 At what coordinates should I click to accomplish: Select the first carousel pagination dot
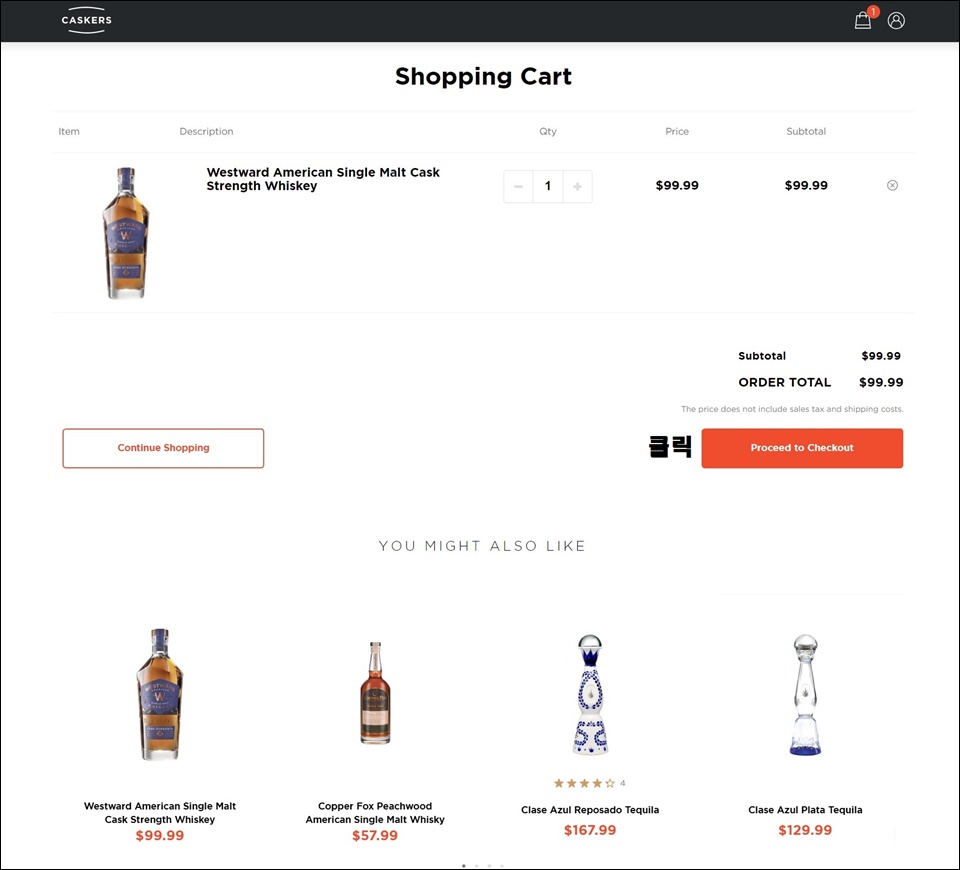tap(464, 865)
